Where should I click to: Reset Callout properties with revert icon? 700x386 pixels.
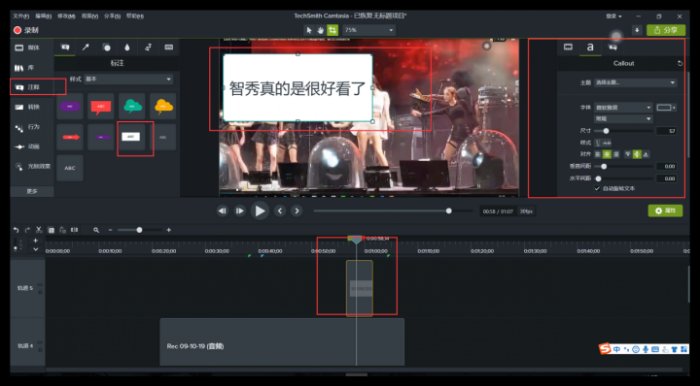coord(679,63)
